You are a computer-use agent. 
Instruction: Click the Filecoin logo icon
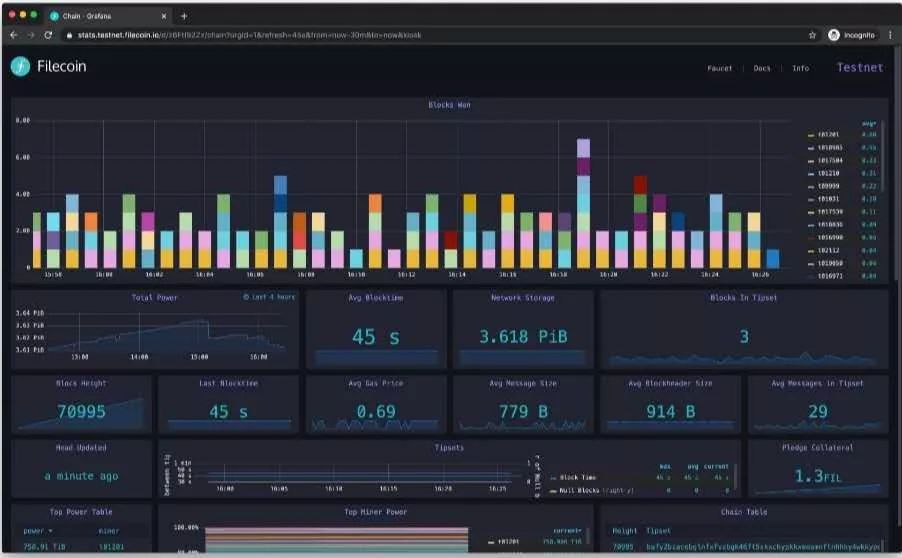point(20,67)
